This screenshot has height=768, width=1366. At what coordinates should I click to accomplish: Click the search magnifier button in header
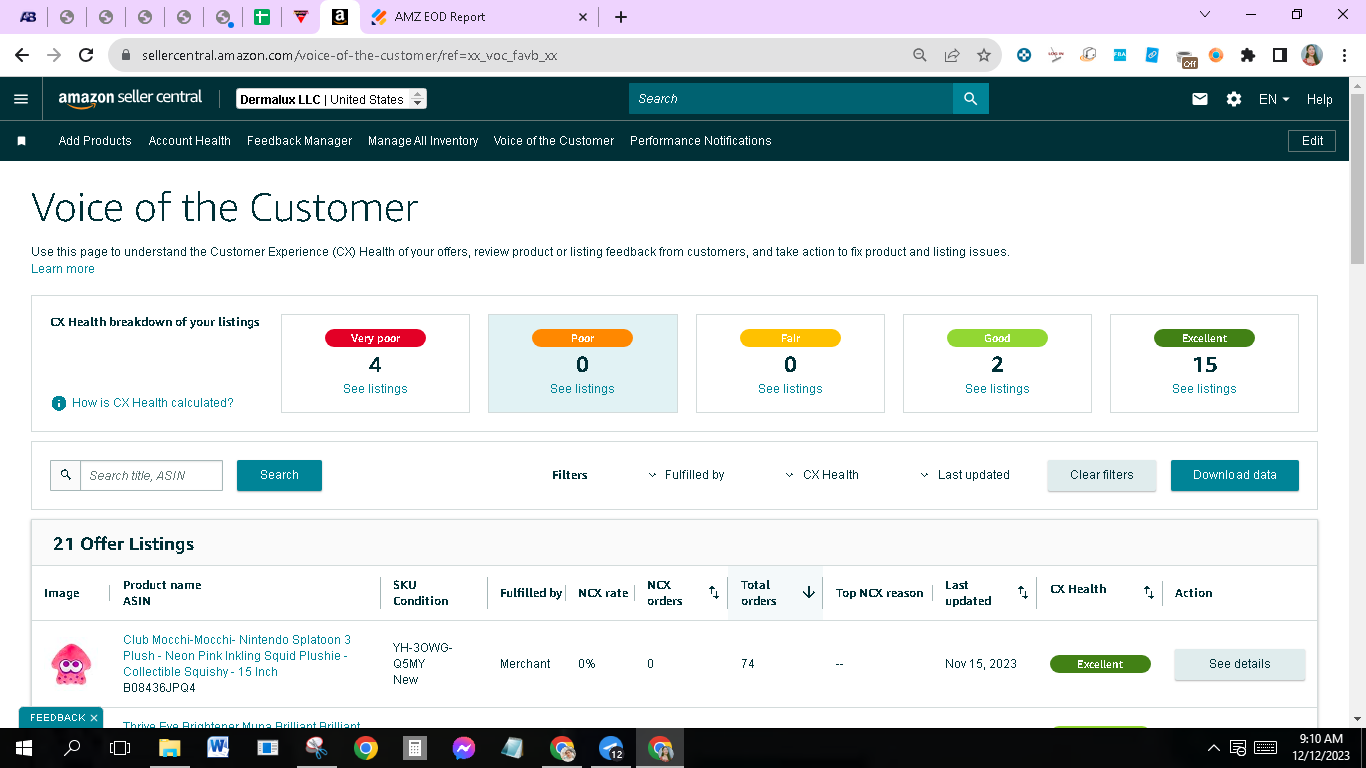pyautogui.click(x=970, y=99)
